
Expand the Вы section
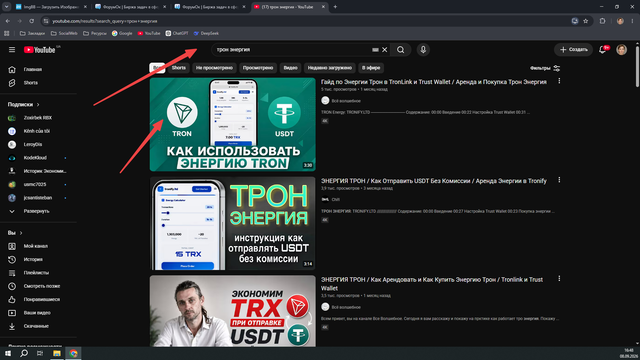pos(15,233)
